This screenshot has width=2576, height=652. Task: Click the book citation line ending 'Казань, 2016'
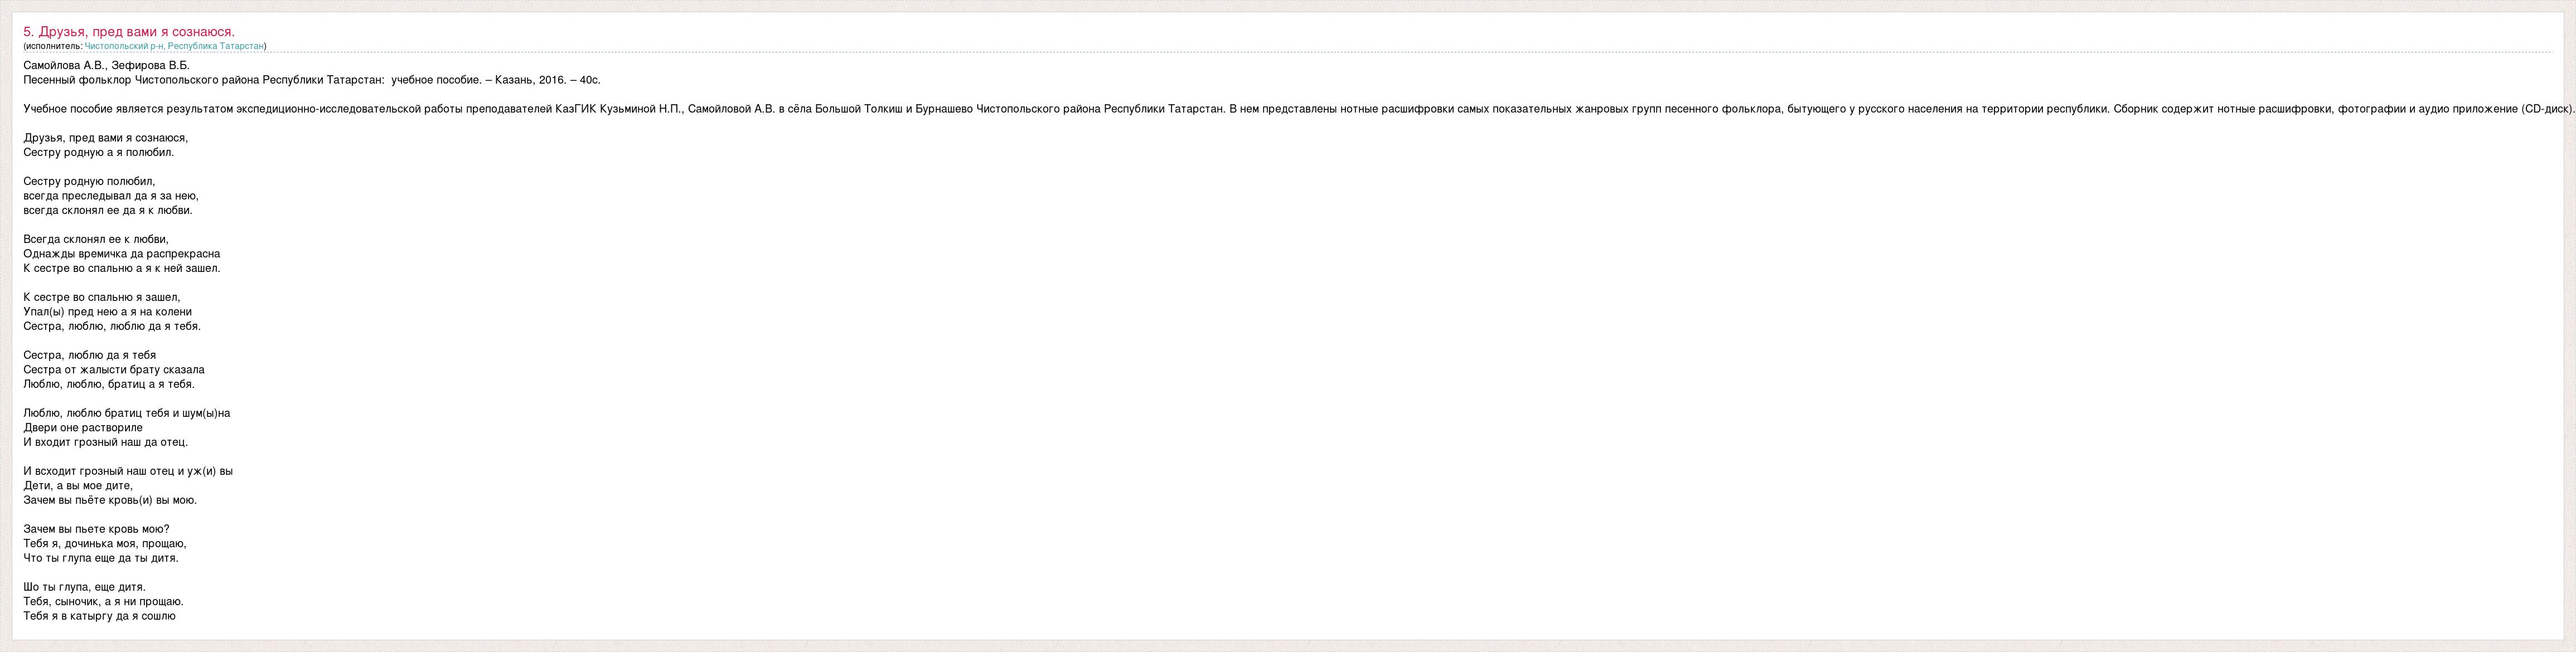coord(311,80)
